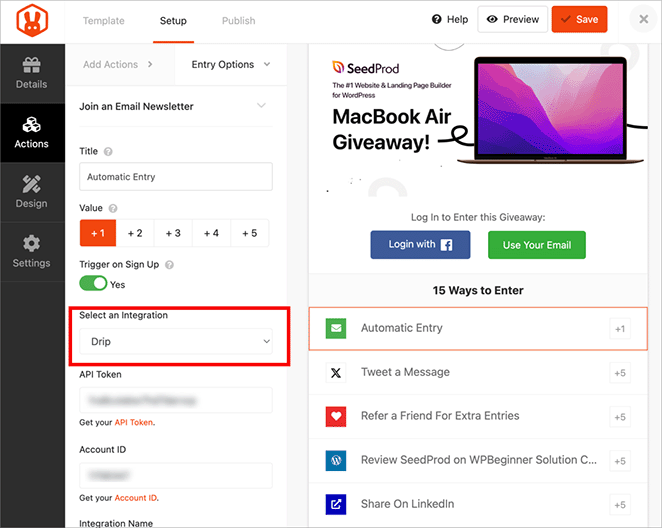This screenshot has width=662, height=528.
Task: Click the X icon for Tweet a Message
Action: point(336,373)
